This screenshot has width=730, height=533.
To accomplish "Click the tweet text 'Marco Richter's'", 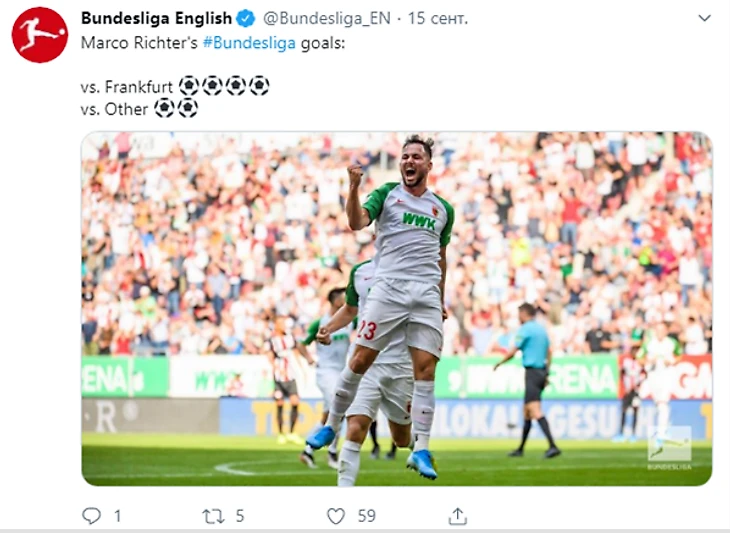I will [139, 43].
